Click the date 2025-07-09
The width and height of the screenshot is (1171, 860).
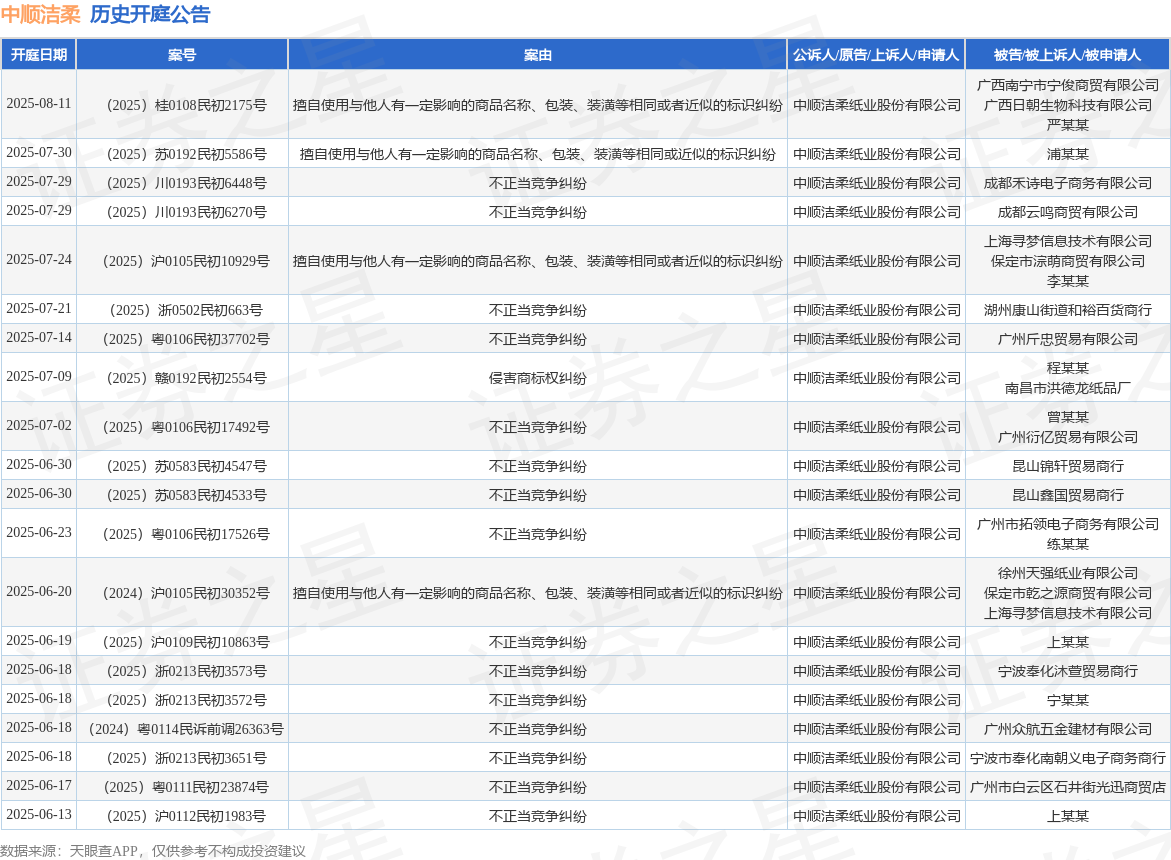[39, 376]
